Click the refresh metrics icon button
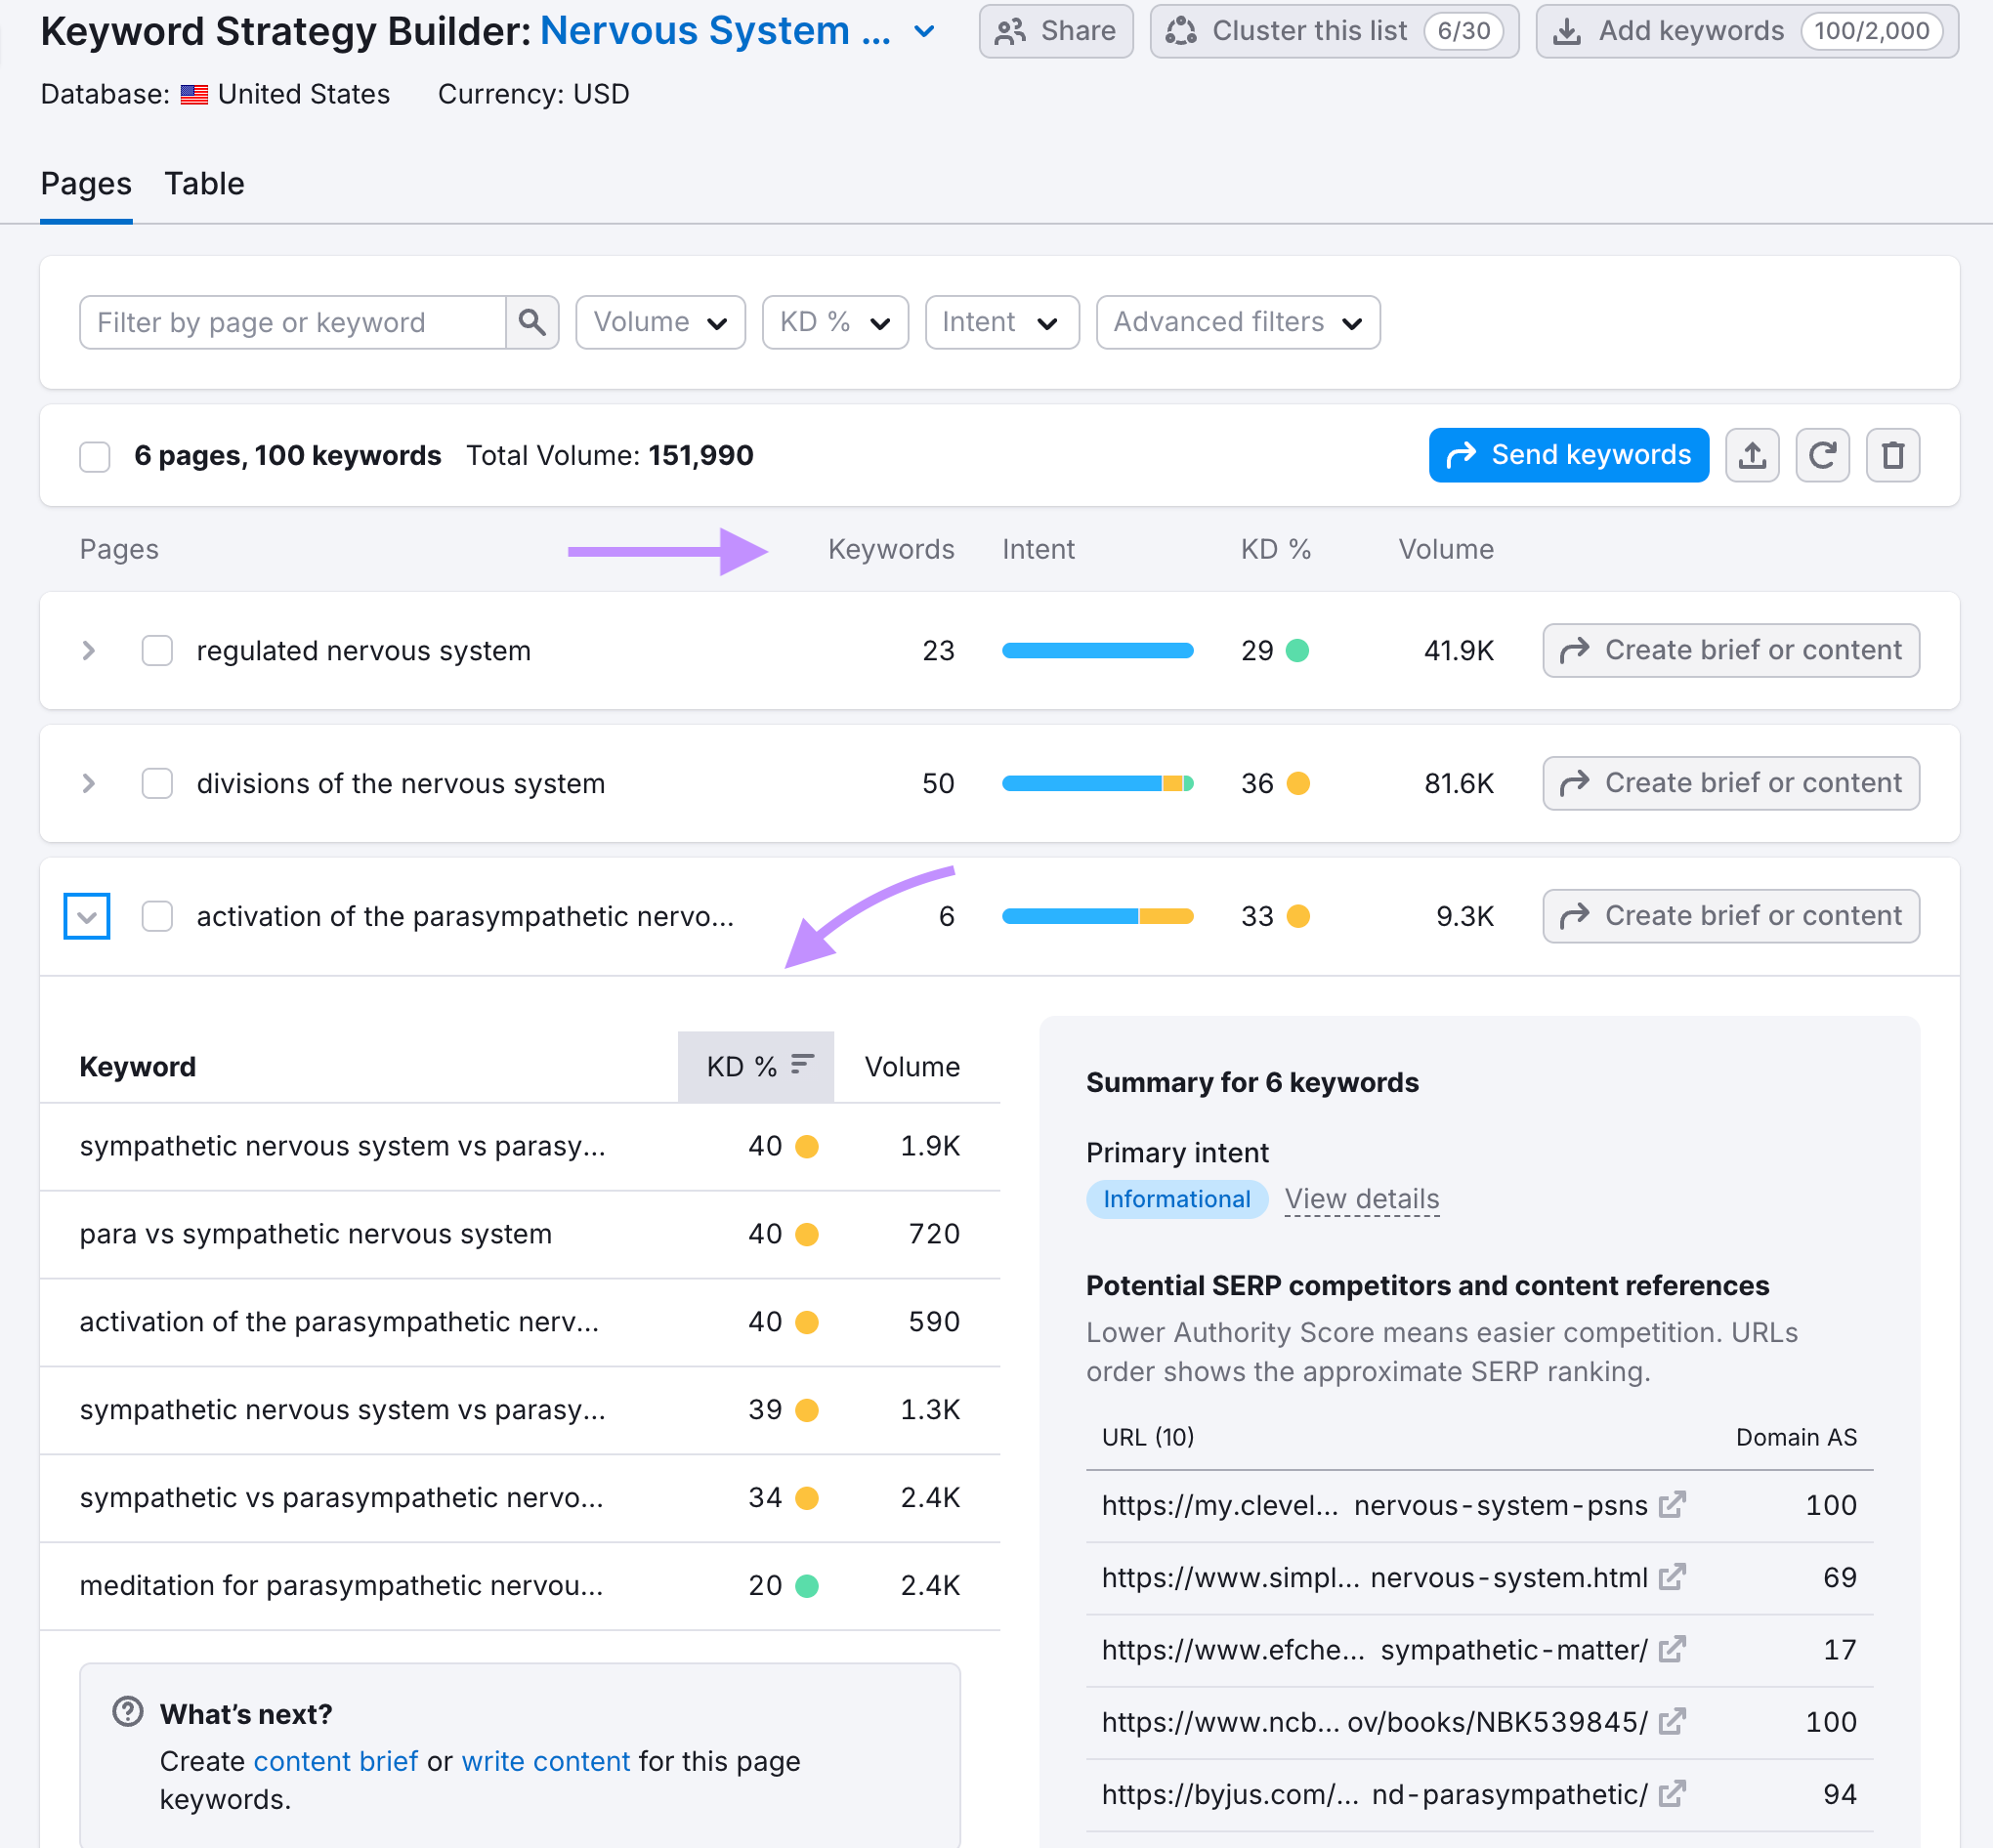Viewport: 1993px width, 1848px height. click(1822, 455)
